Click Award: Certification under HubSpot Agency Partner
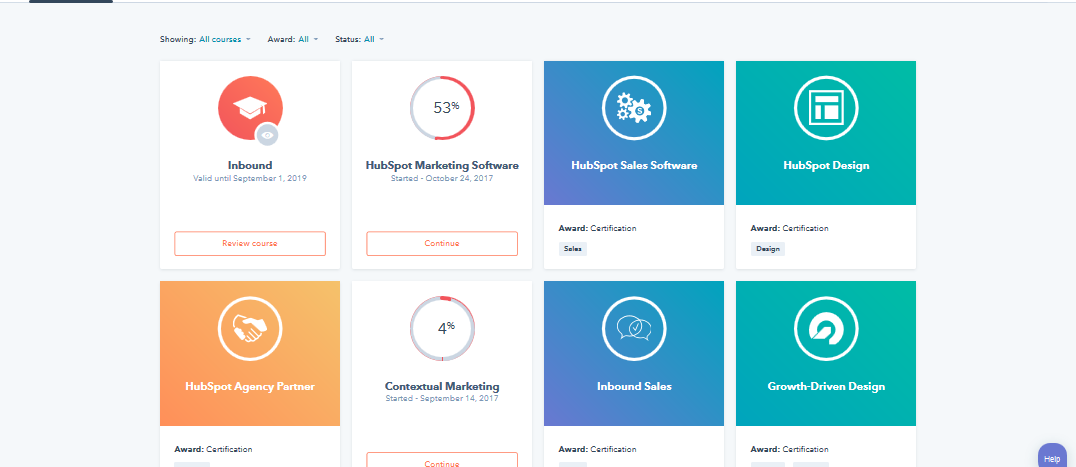Image resolution: width=1076 pixels, height=467 pixels. 213,450
